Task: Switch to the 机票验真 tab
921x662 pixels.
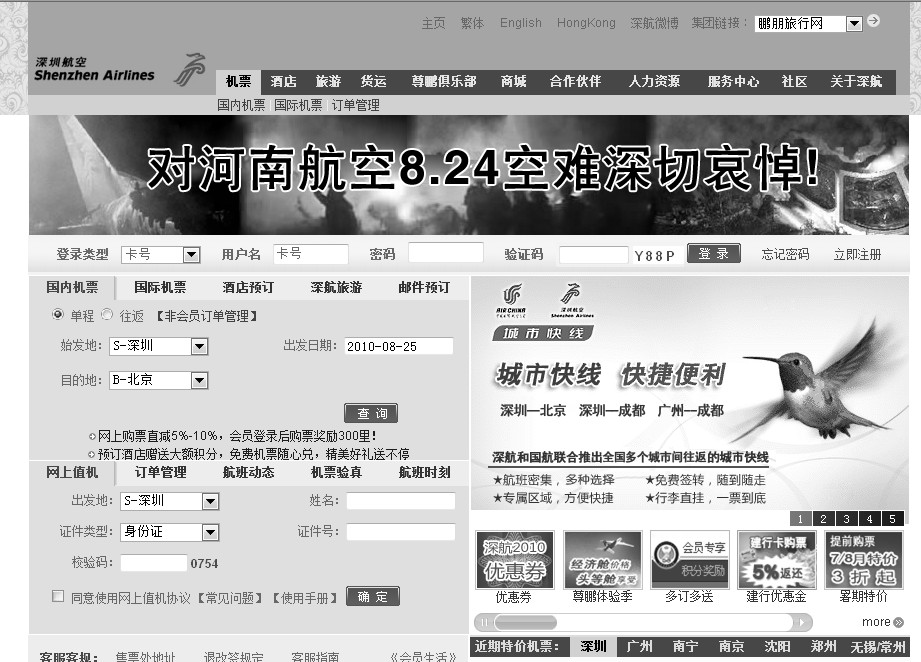Action: pyautogui.click(x=337, y=472)
